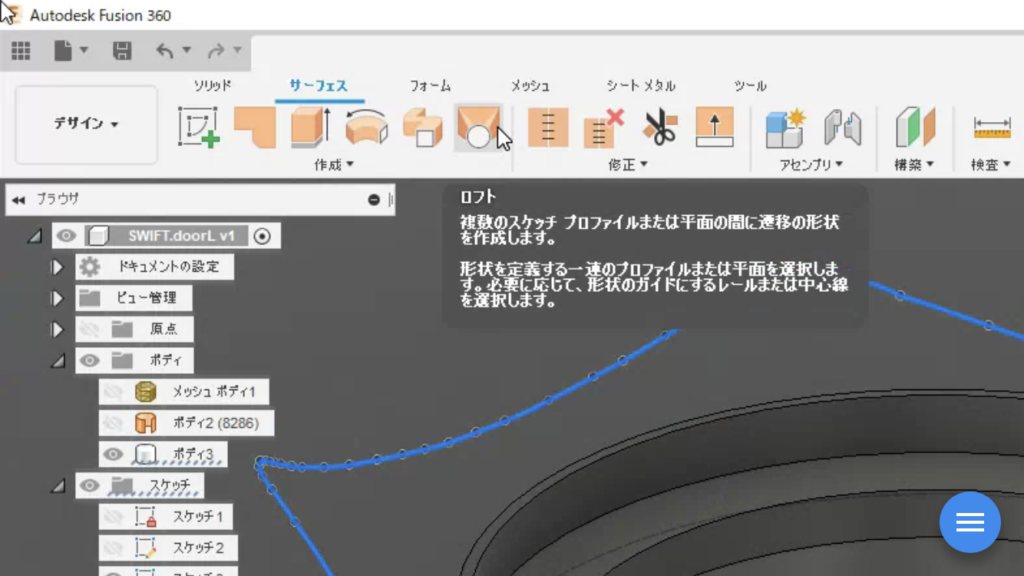The width and height of the screenshot is (1024, 576).
Task: Collapse the SWIFT.doorL v1 root node
Action: [35, 236]
